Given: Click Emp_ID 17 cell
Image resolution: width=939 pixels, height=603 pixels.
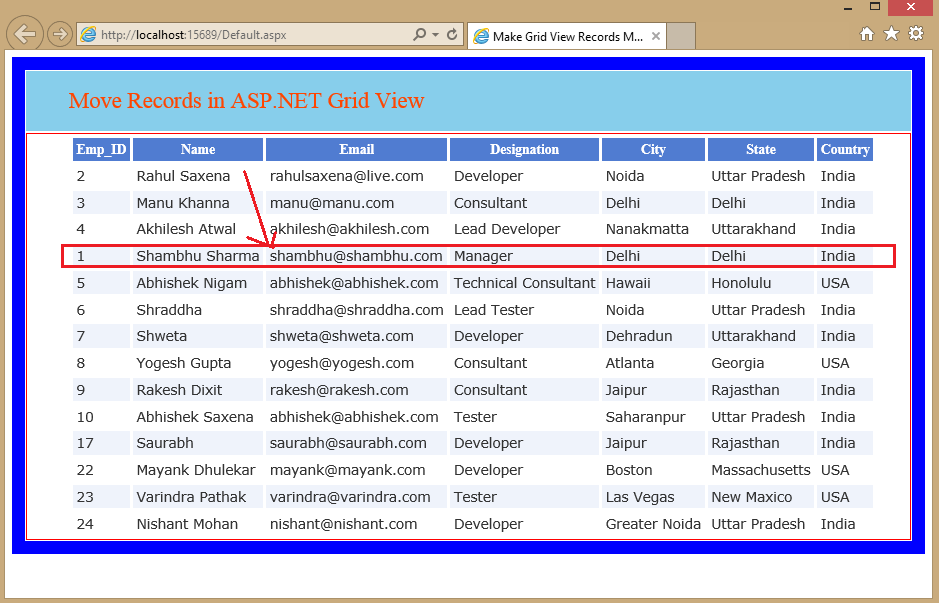Looking at the screenshot, I should click(x=101, y=443).
